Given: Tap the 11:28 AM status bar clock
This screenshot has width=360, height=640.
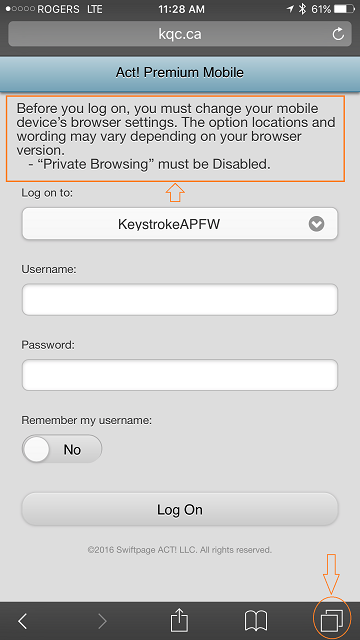Looking at the screenshot, I should tap(180, 9).
